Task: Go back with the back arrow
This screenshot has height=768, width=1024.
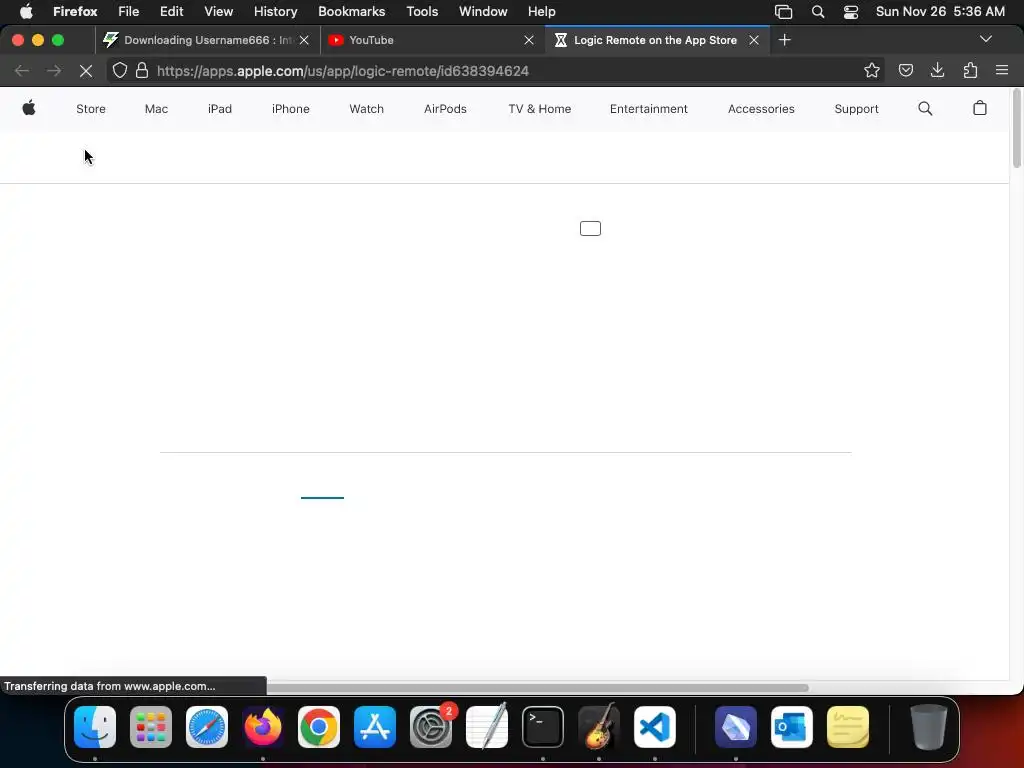Action: coord(22,71)
